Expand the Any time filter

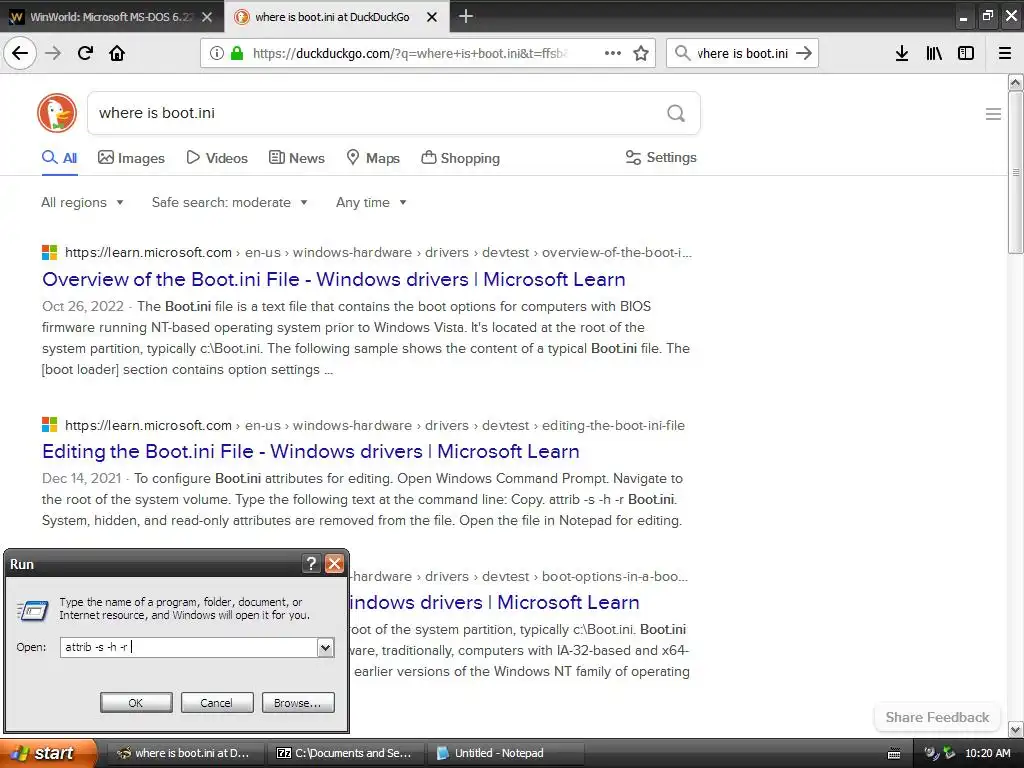coord(371,202)
